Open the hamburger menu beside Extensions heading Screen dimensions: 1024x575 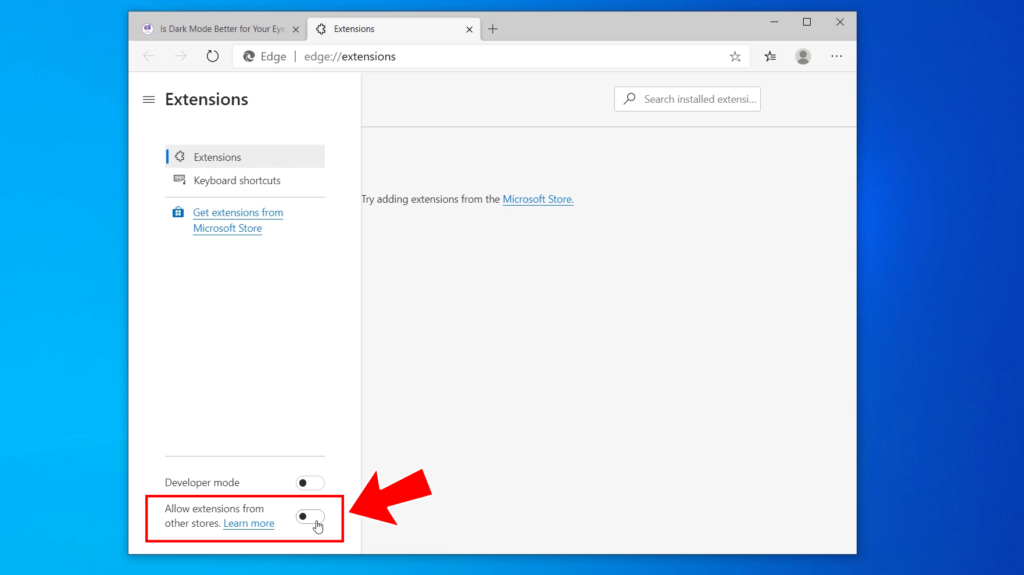coord(149,99)
